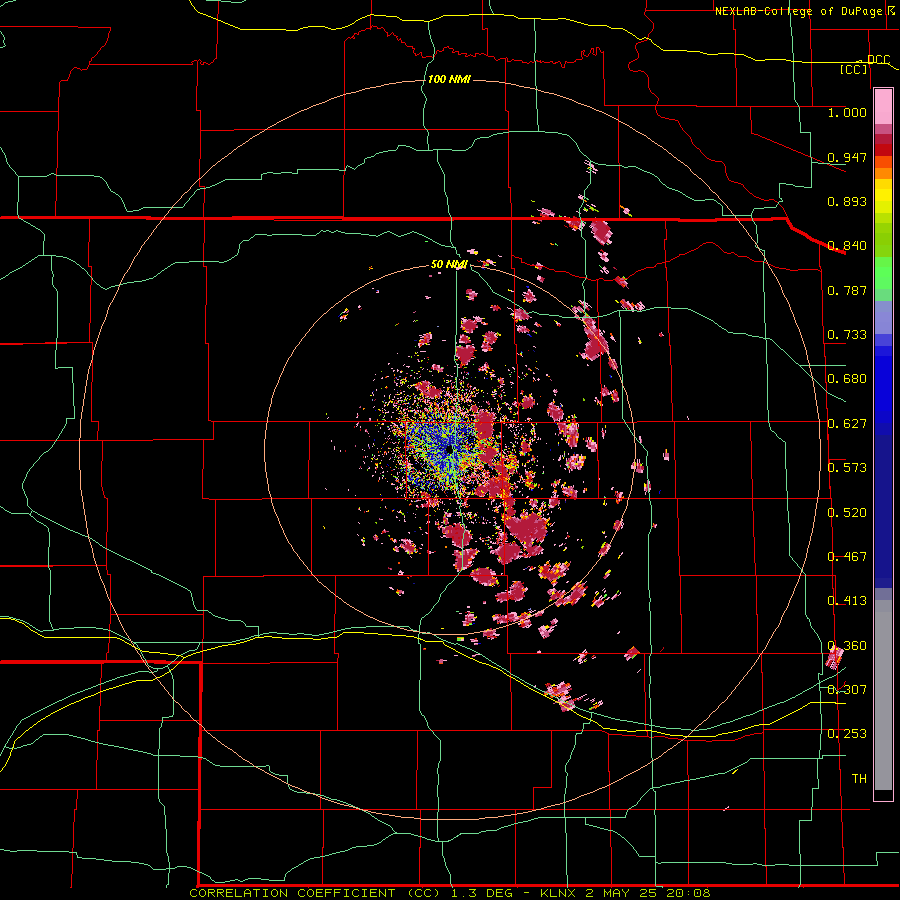Image resolution: width=900 pixels, height=900 pixels.
Task: Click the NEXLAB-College of DuPage title text
Action: click(x=798, y=11)
